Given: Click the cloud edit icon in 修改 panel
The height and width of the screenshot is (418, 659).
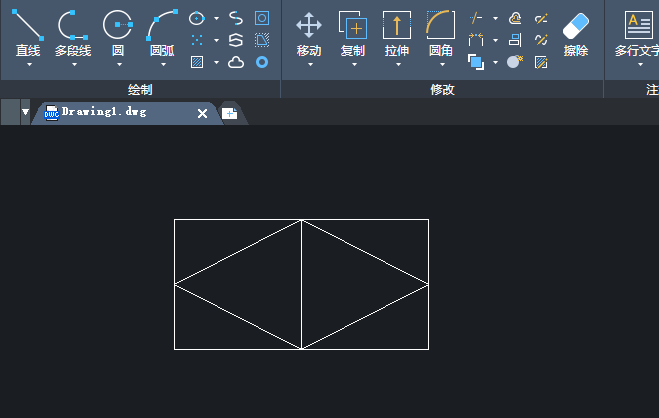Looking at the screenshot, I should (x=515, y=18).
